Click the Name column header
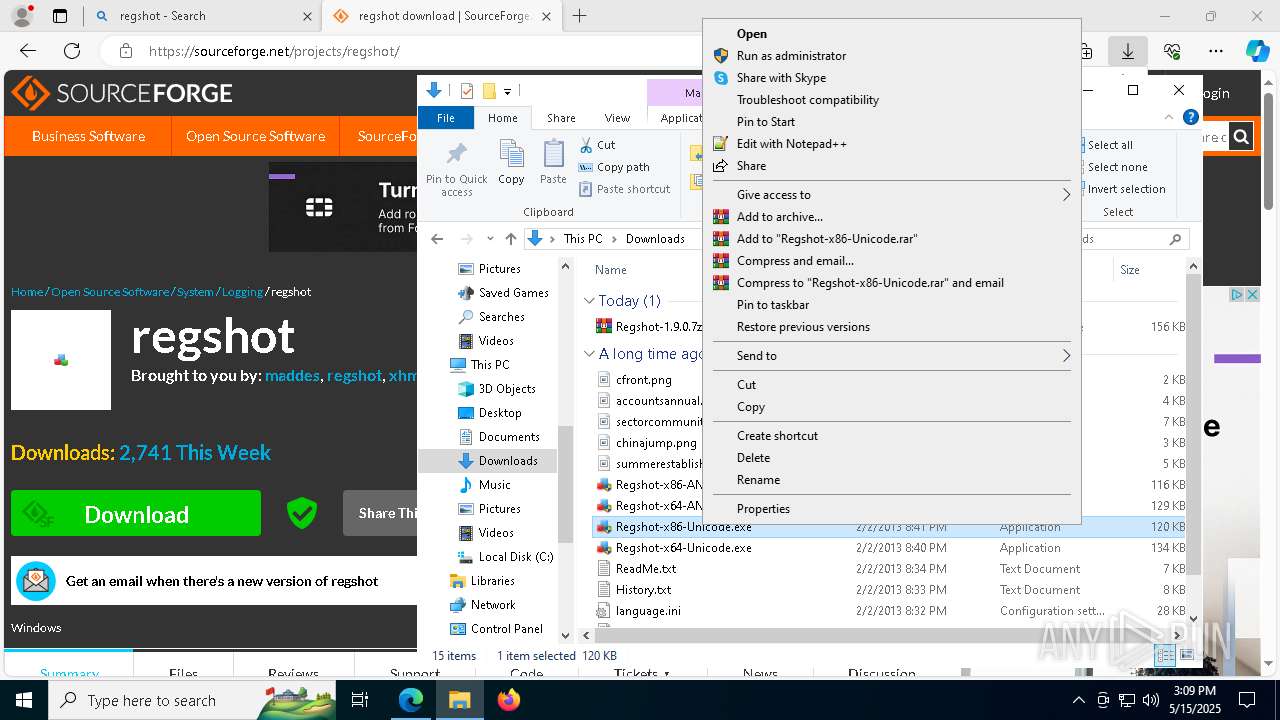1280x720 pixels. click(x=611, y=270)
